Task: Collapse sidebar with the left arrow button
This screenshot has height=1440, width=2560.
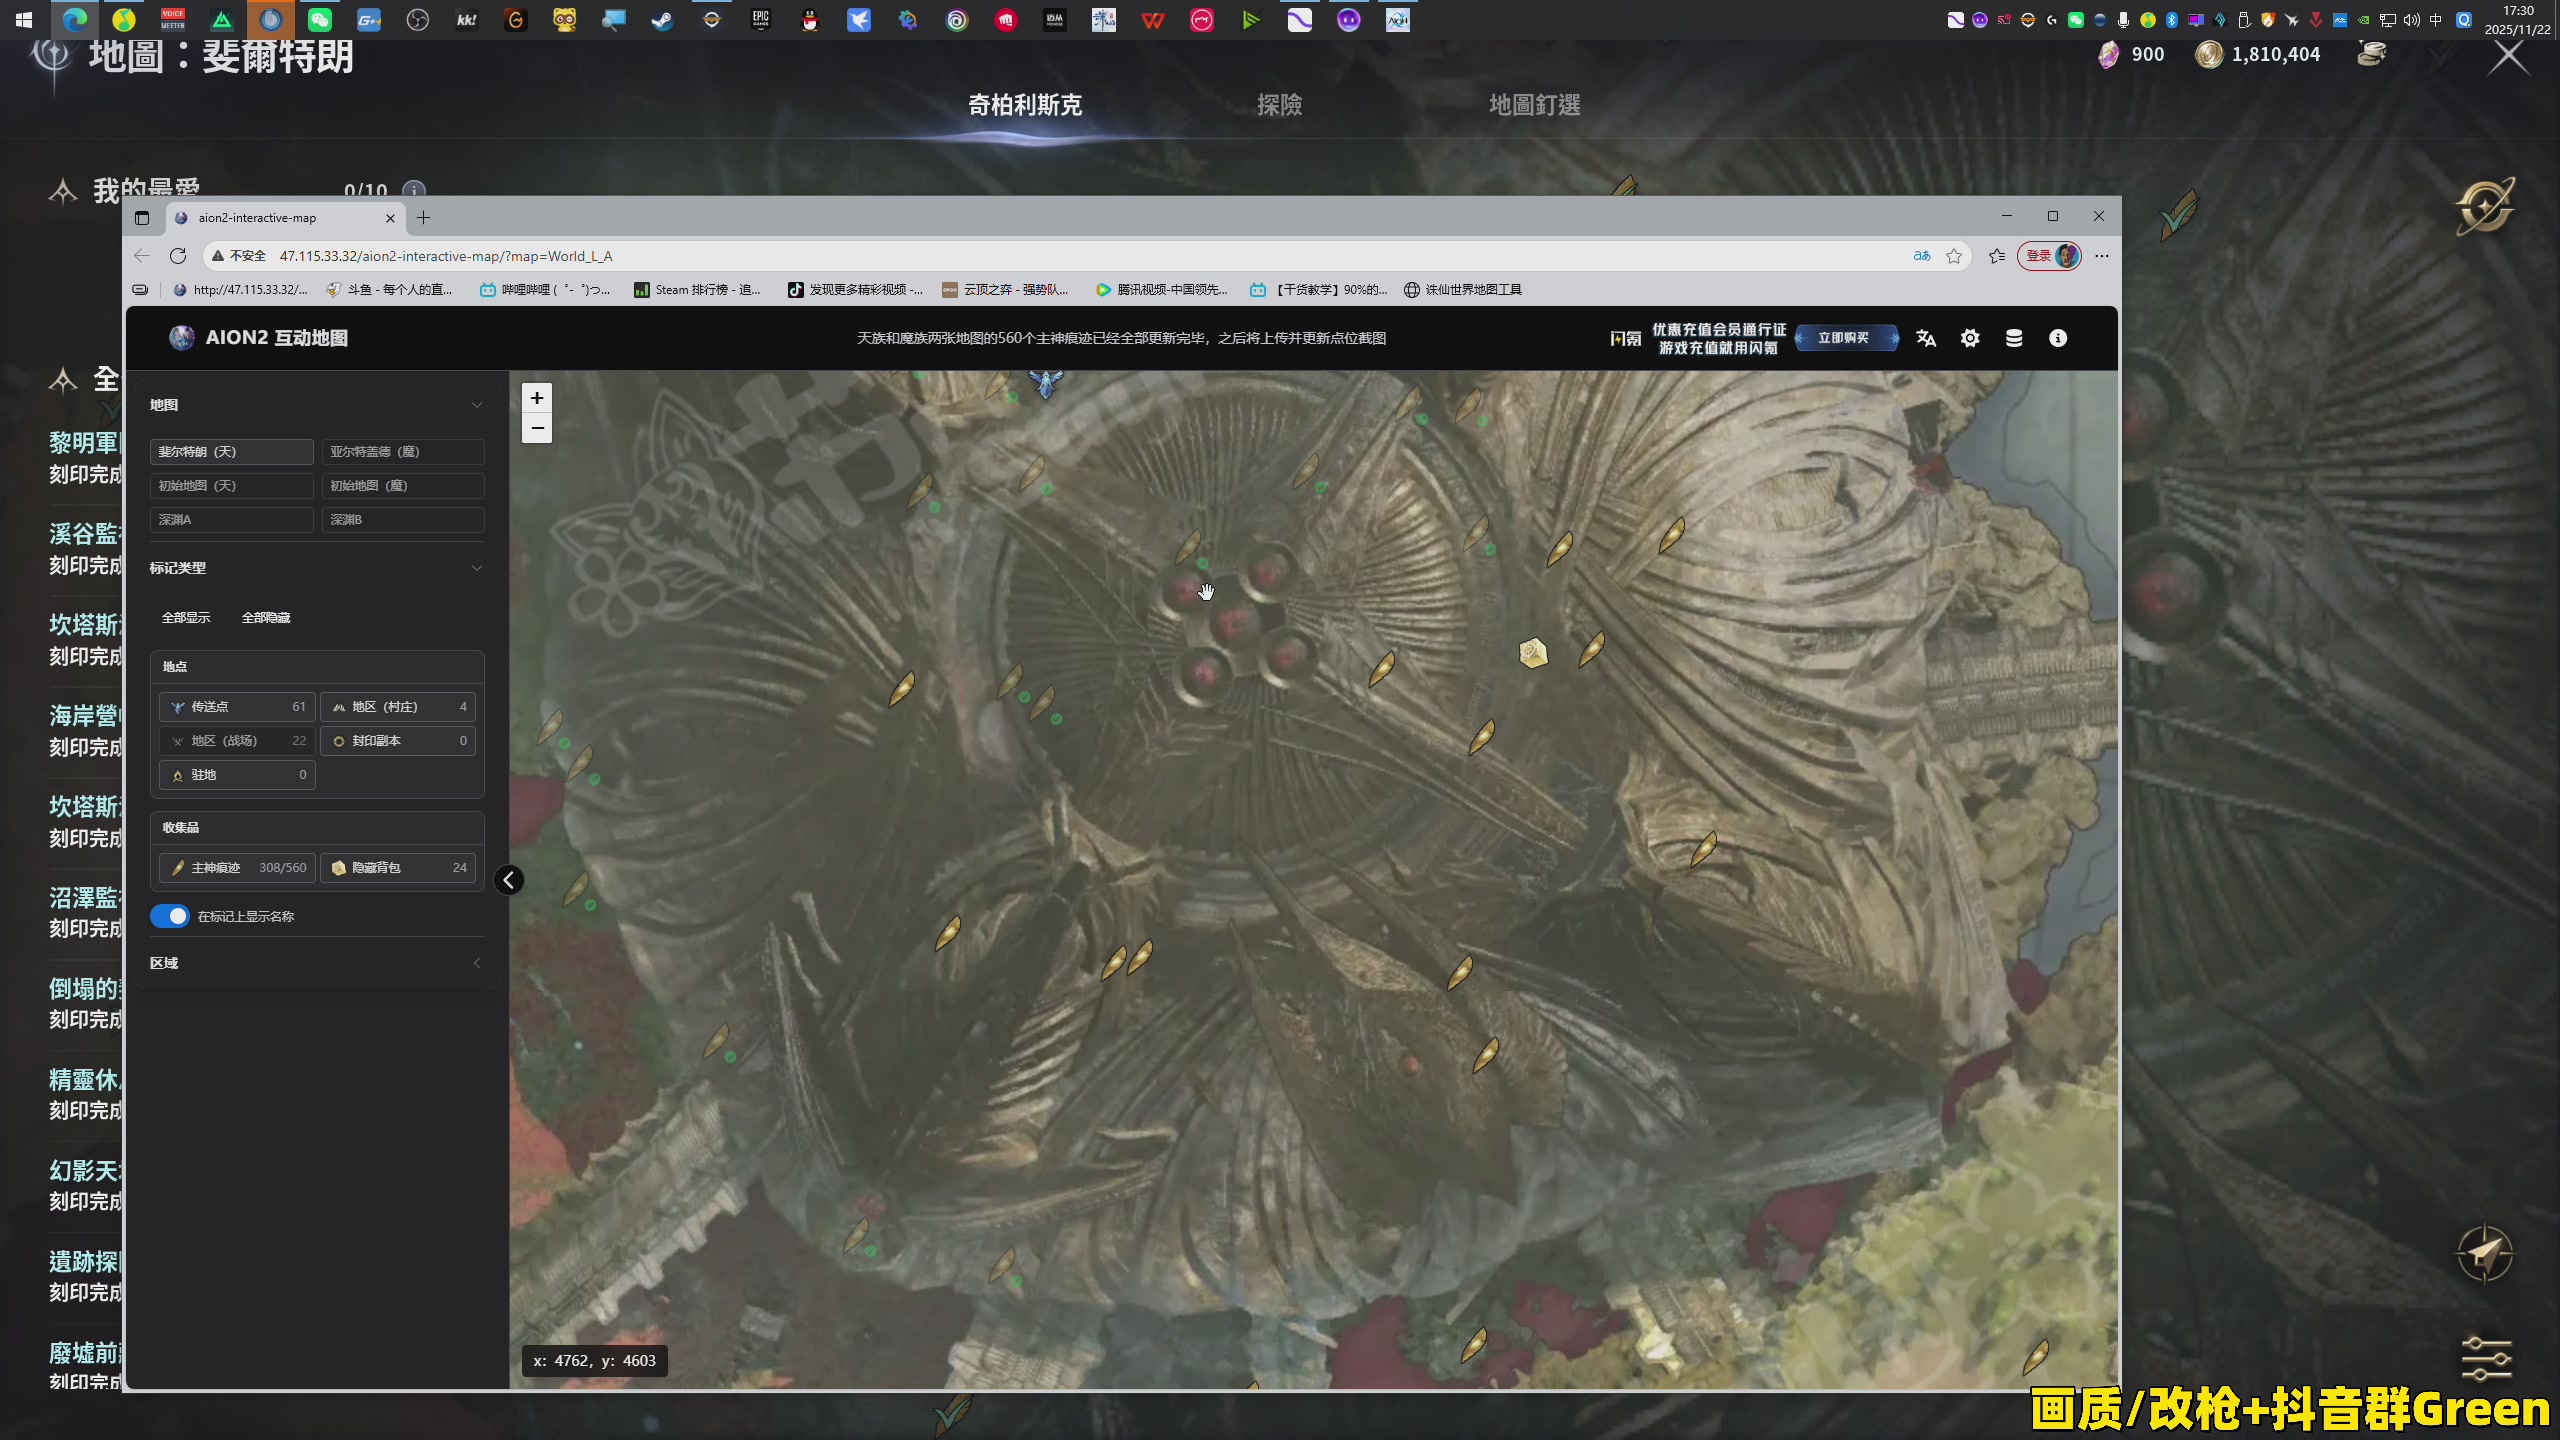Action: click(509, 880)
